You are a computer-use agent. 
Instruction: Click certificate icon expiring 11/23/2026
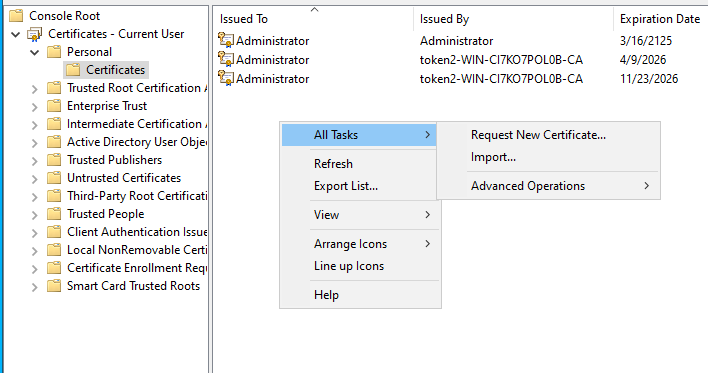click(x=226, y=78)
